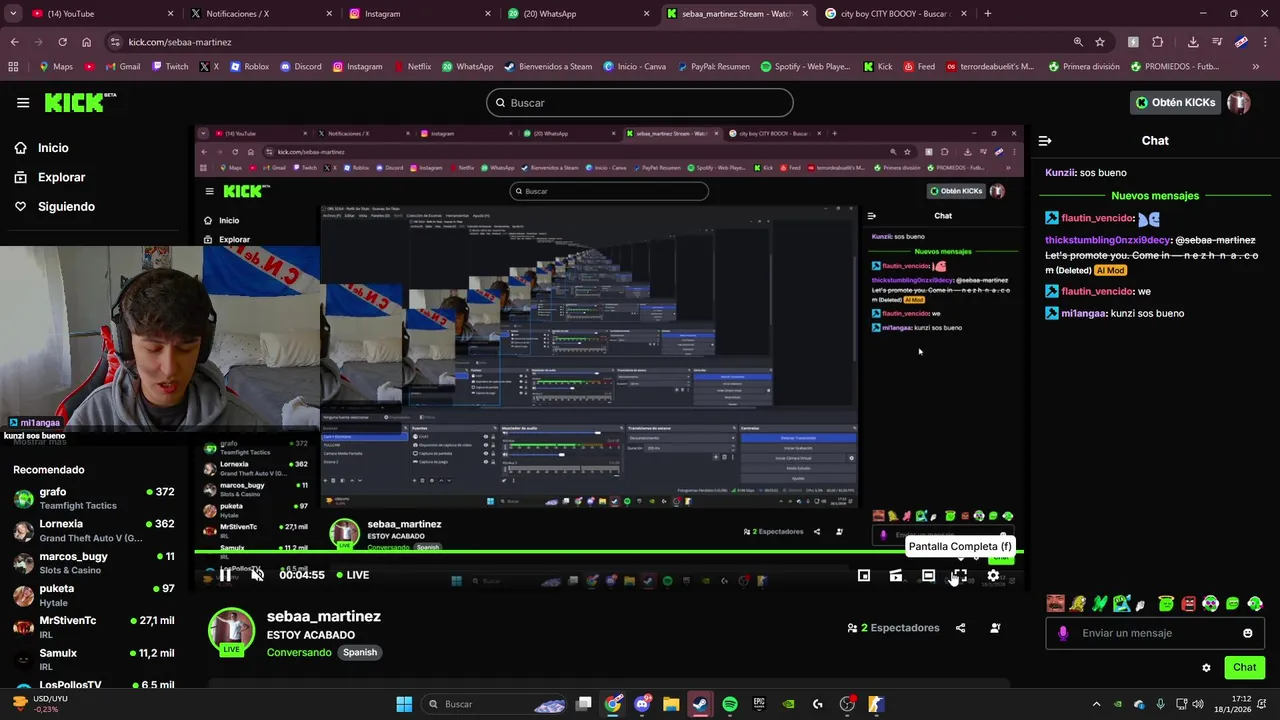Jump to LIVE in player
Screen dimensions: 1280x720
353,575
